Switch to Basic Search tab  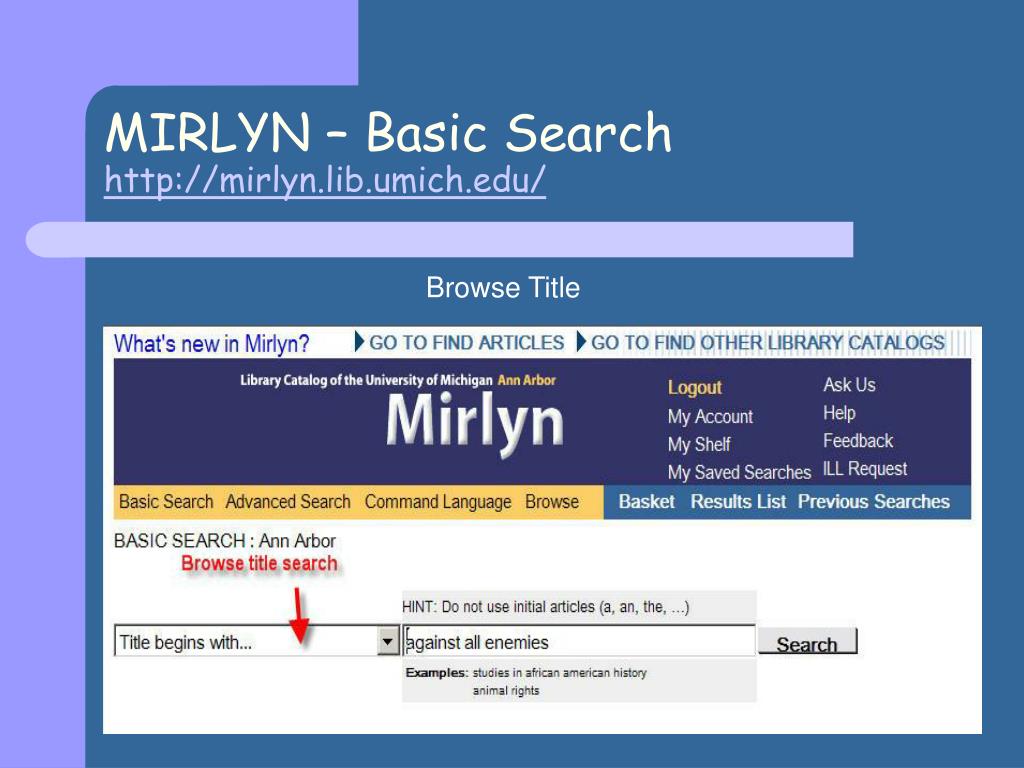point(166,502)
